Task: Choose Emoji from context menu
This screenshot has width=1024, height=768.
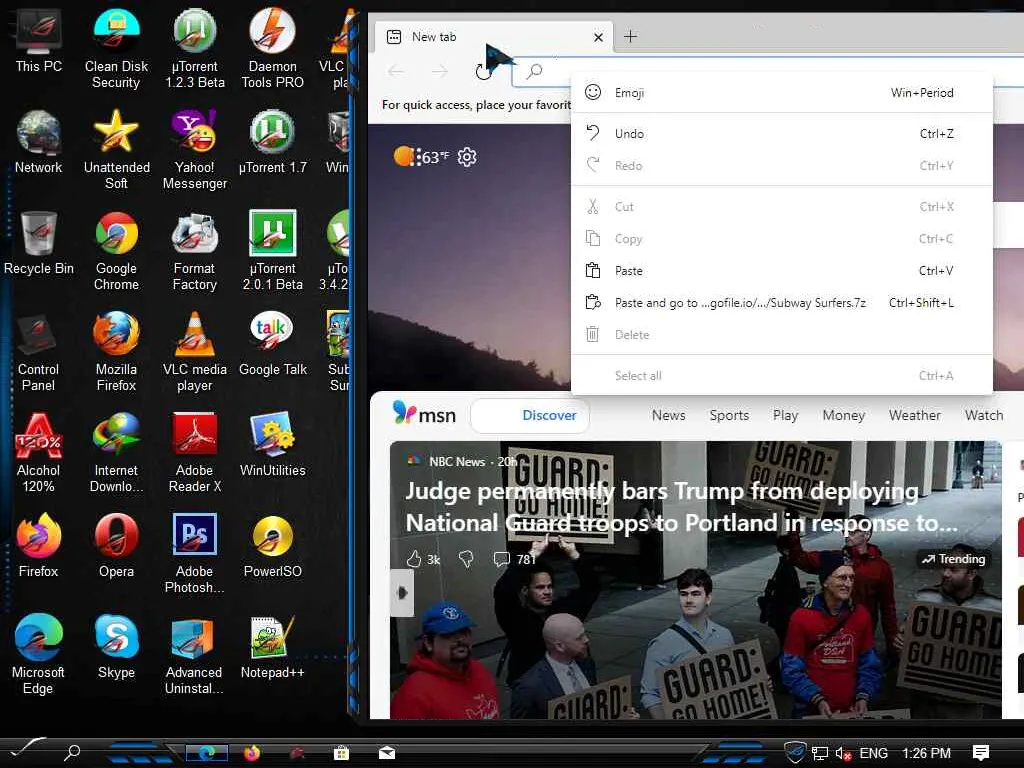Action: pyautogui.click(x=782, y=93)
